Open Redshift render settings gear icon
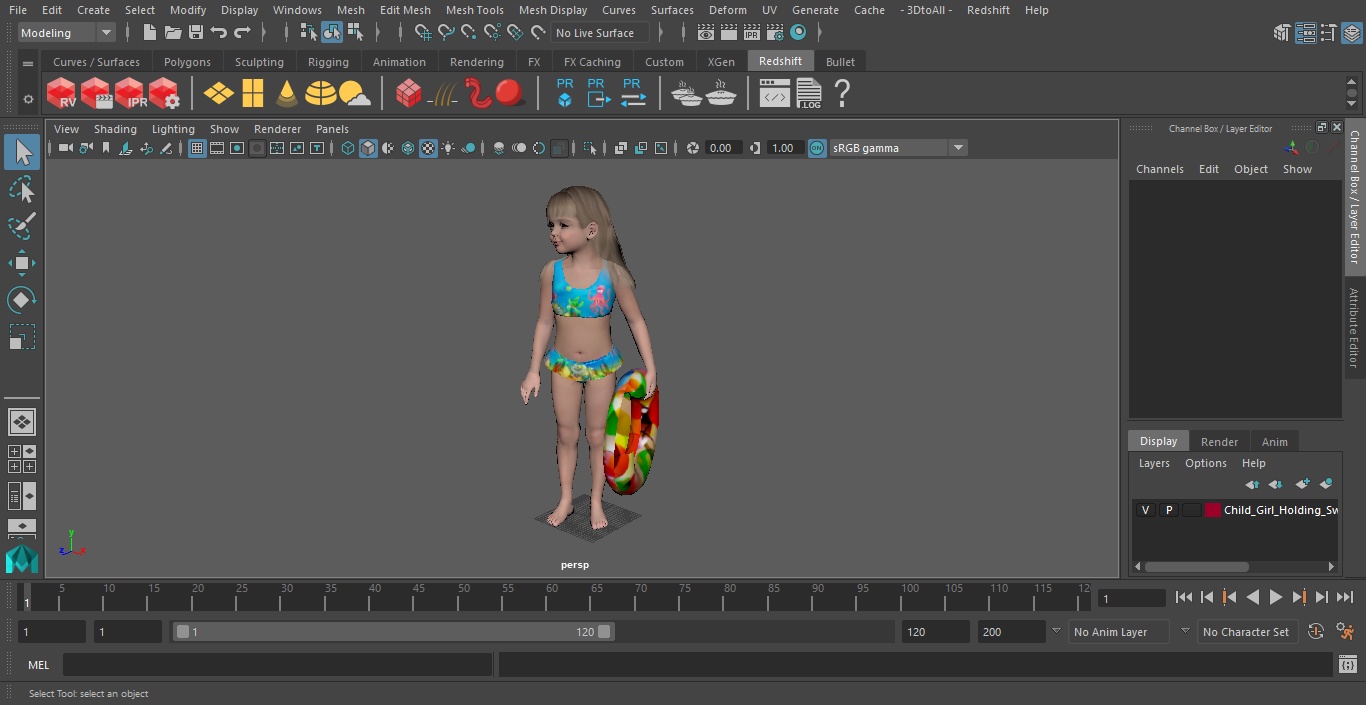Screen dimensions: 1366x705 [164, 94]
